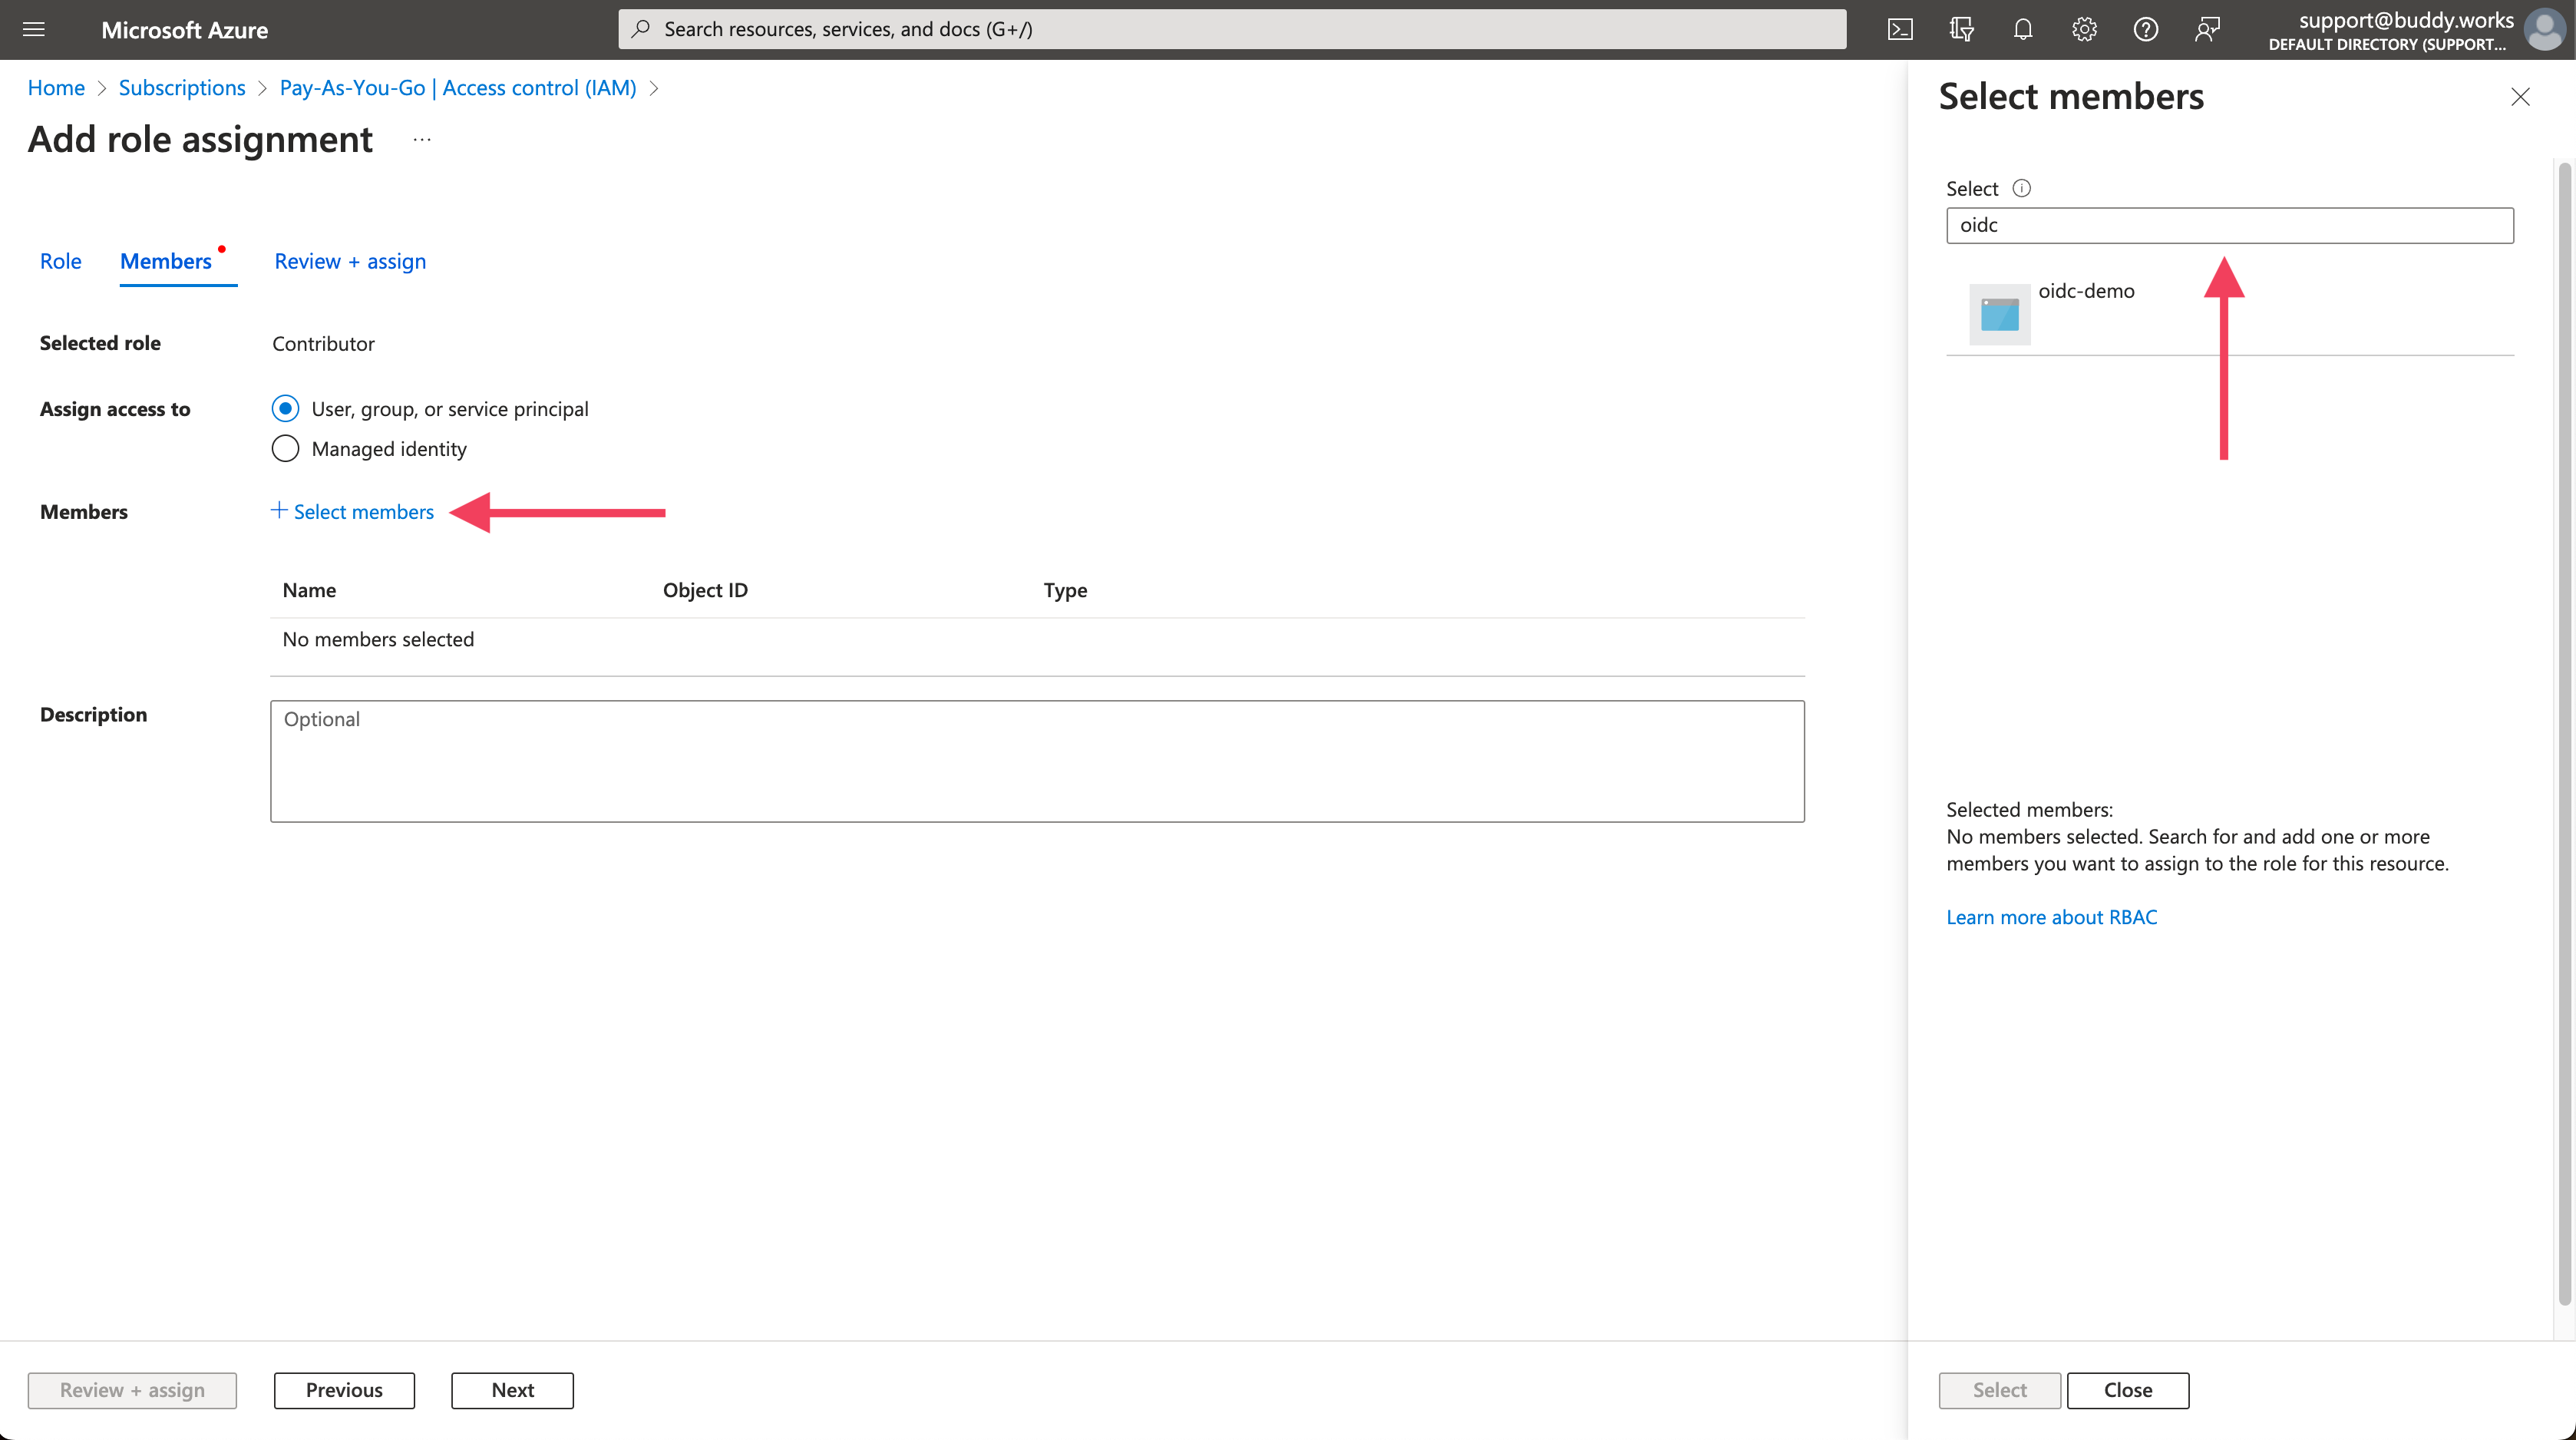2576x1440 pixels.
Task: Click the plus icon before Select members
Action: 279,510
